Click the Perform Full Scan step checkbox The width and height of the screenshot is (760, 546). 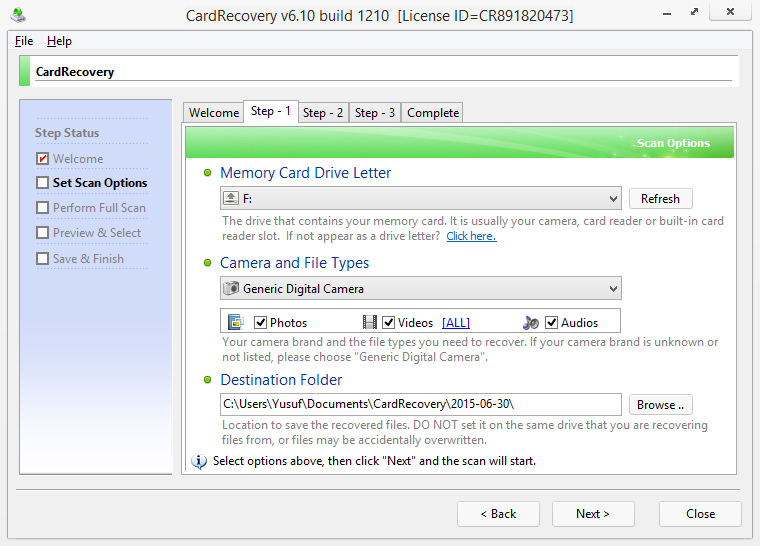[43, 208]
